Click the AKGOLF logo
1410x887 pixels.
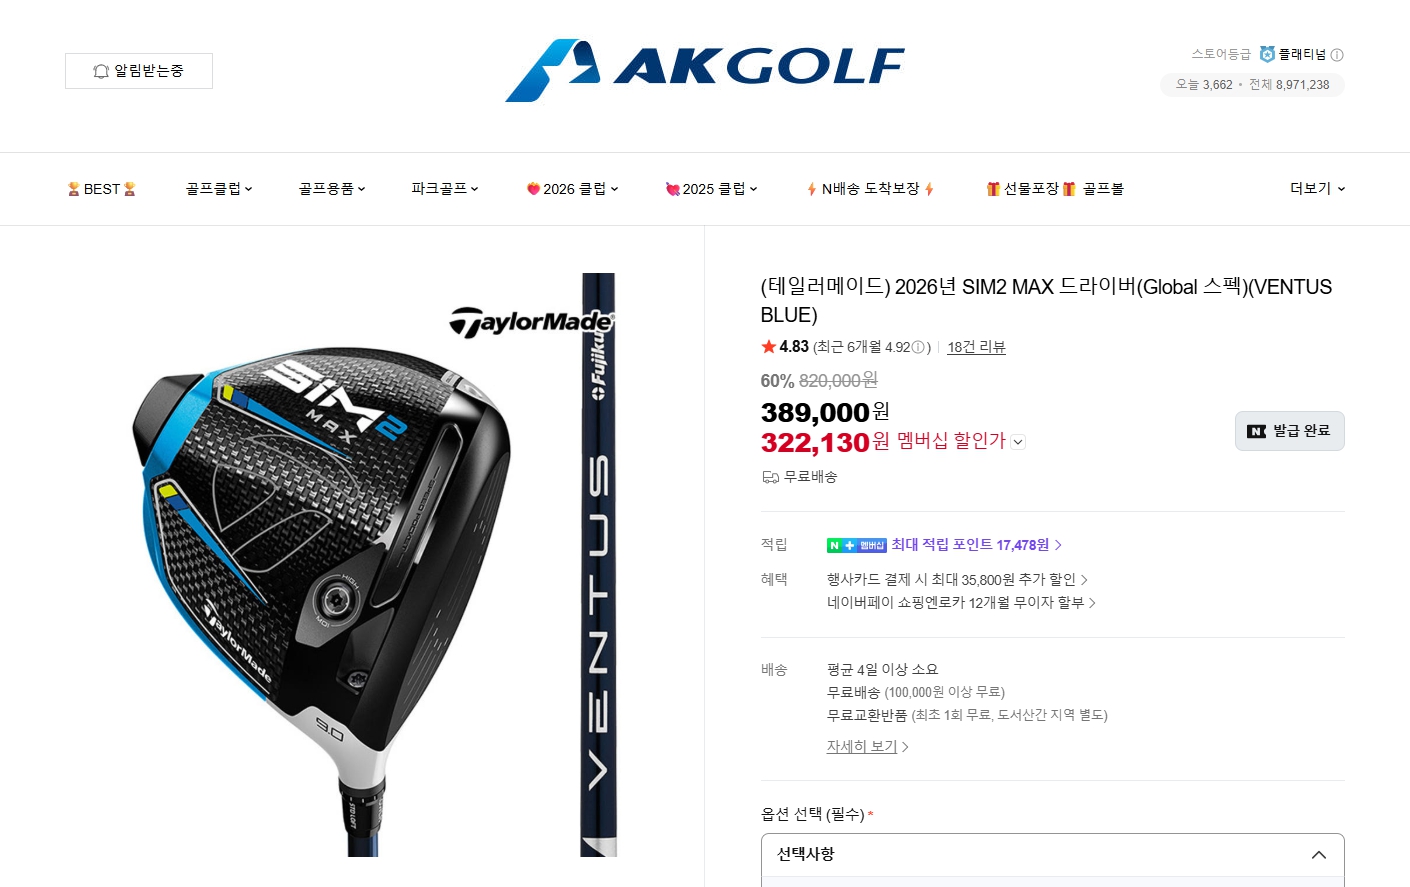(x=705, y=70)
